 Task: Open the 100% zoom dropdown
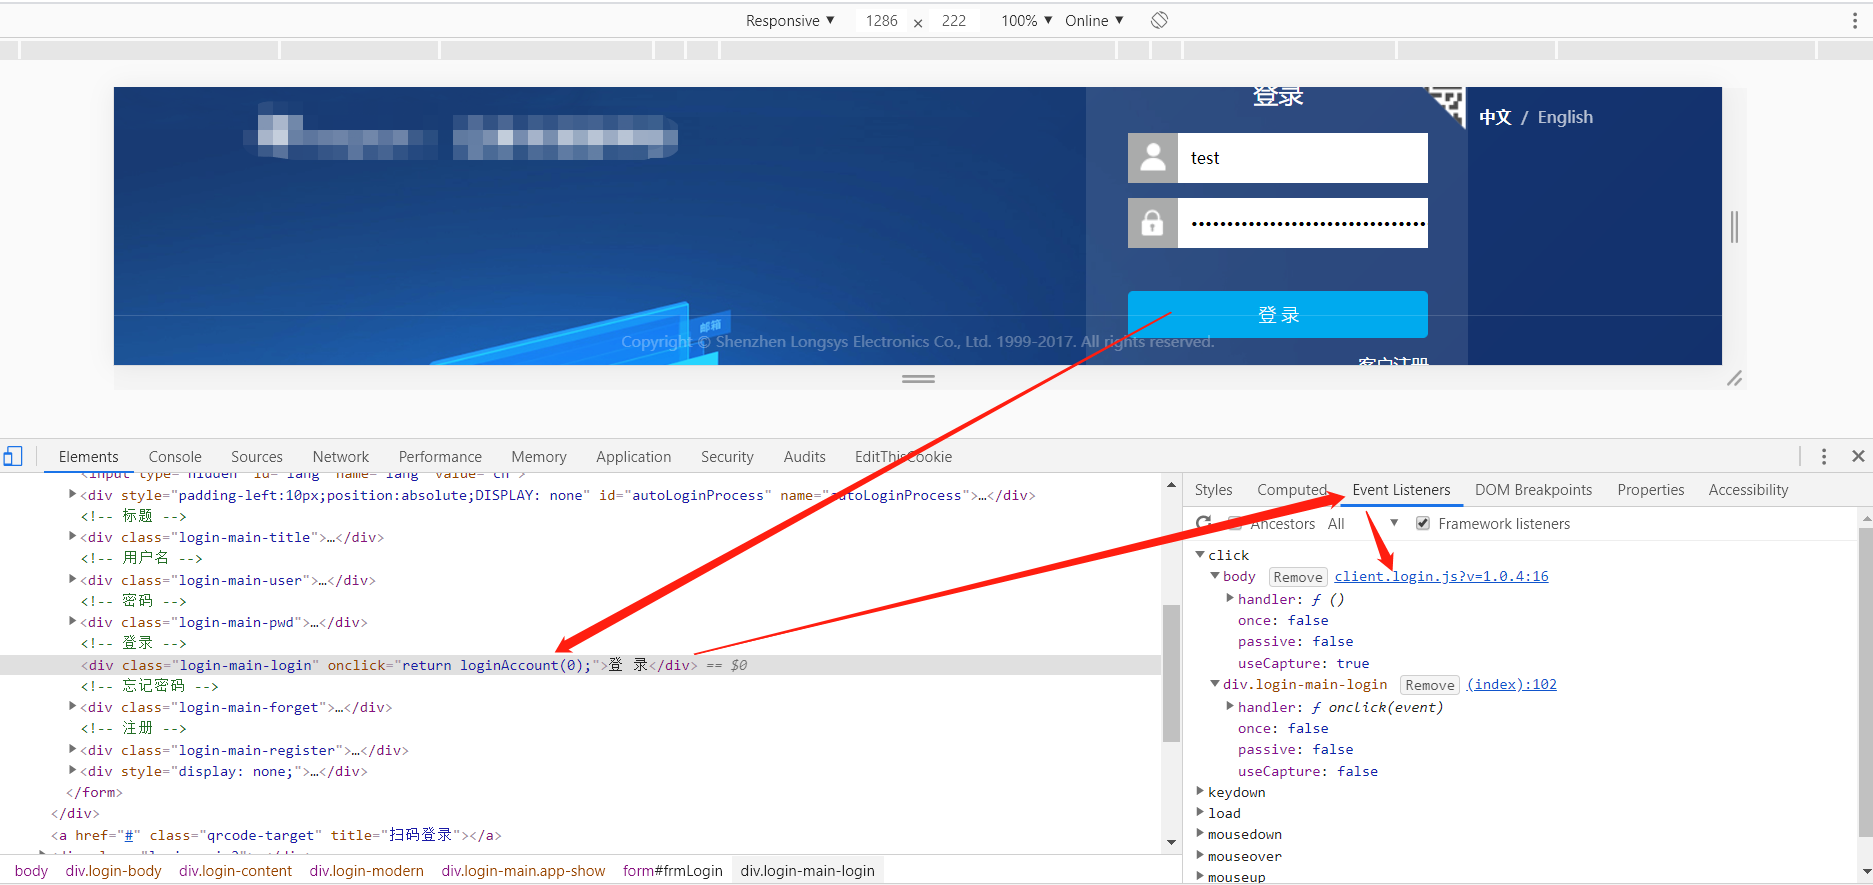coord(1027,20)
